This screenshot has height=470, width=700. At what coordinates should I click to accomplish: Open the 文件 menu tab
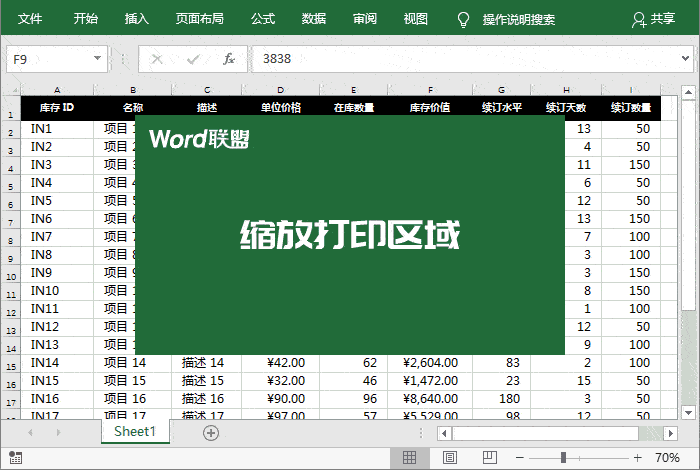(x=30, y=19)
